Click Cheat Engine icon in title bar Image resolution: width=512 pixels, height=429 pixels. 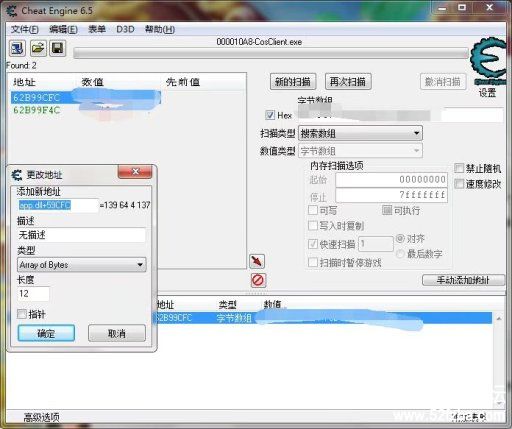[12, 11]
